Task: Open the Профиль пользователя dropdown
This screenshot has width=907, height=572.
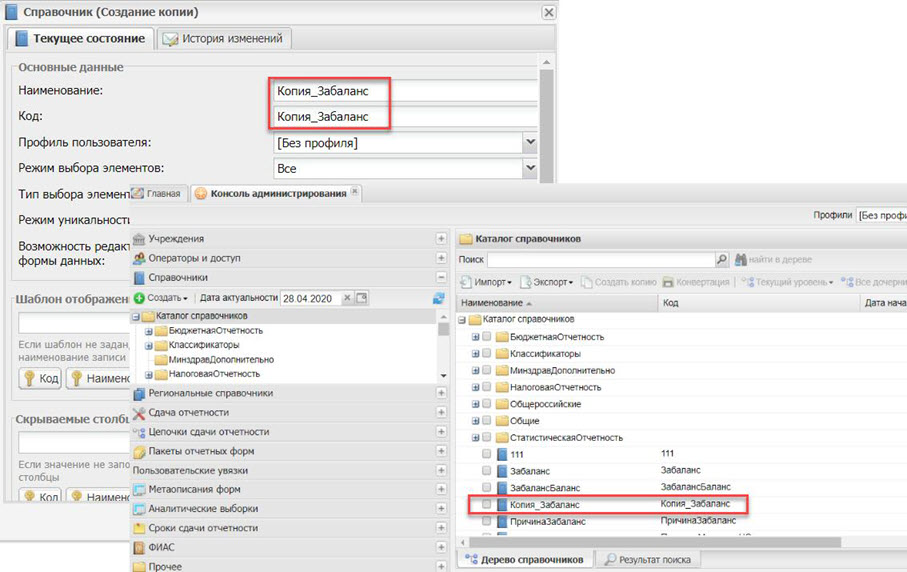Action: tap(530, 143)
